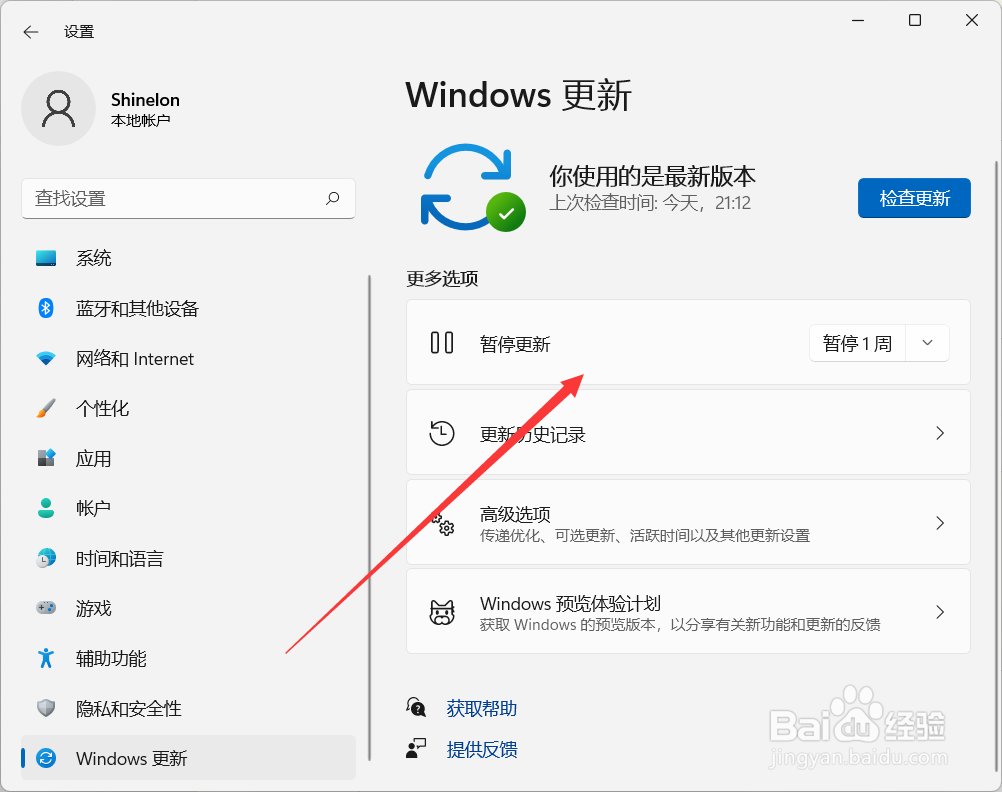The height and width of the screenshot is (792, 1002).
Task: Click the Wi-Fi network icon
Action: [46, 359]
